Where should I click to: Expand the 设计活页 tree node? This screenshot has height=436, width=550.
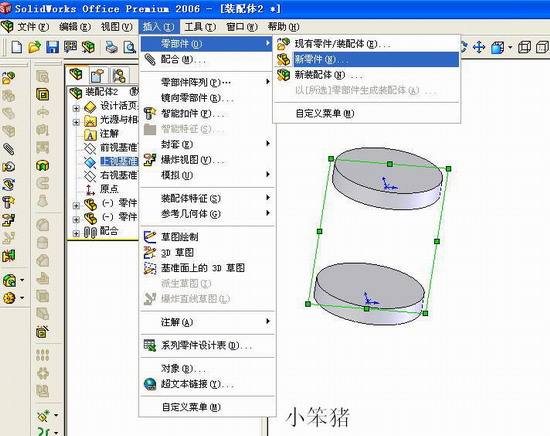76,108
